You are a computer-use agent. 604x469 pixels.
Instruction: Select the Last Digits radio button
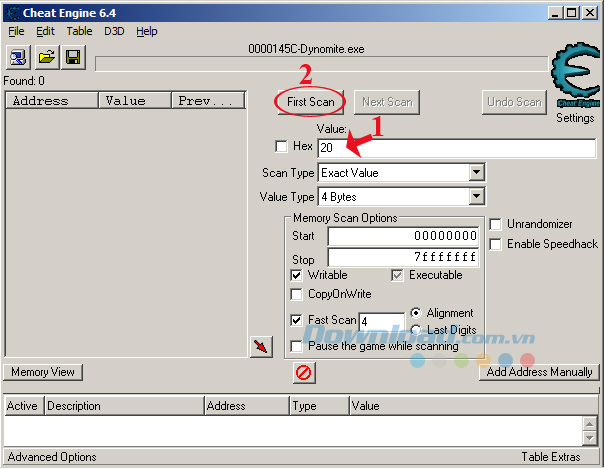point(416,330)
